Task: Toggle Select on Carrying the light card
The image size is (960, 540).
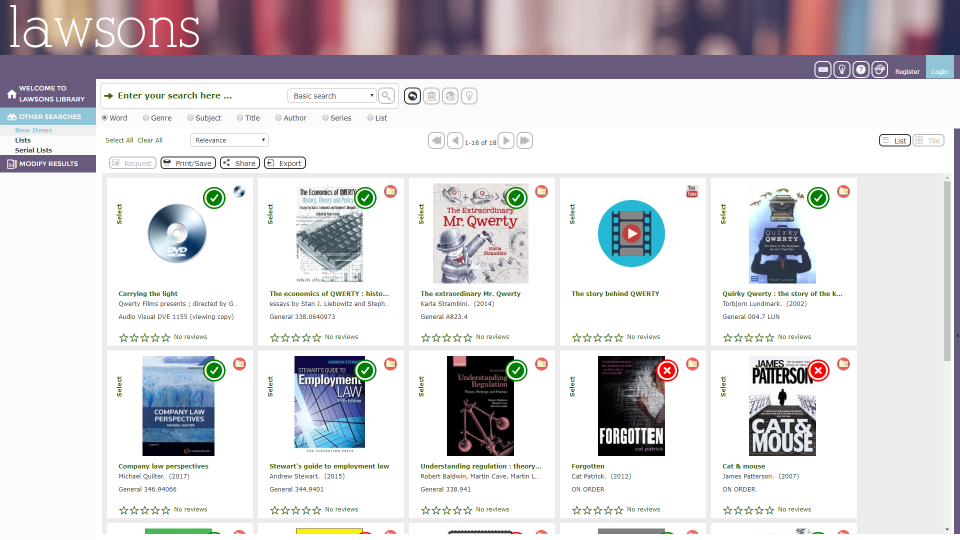Action: pos(119,214)
